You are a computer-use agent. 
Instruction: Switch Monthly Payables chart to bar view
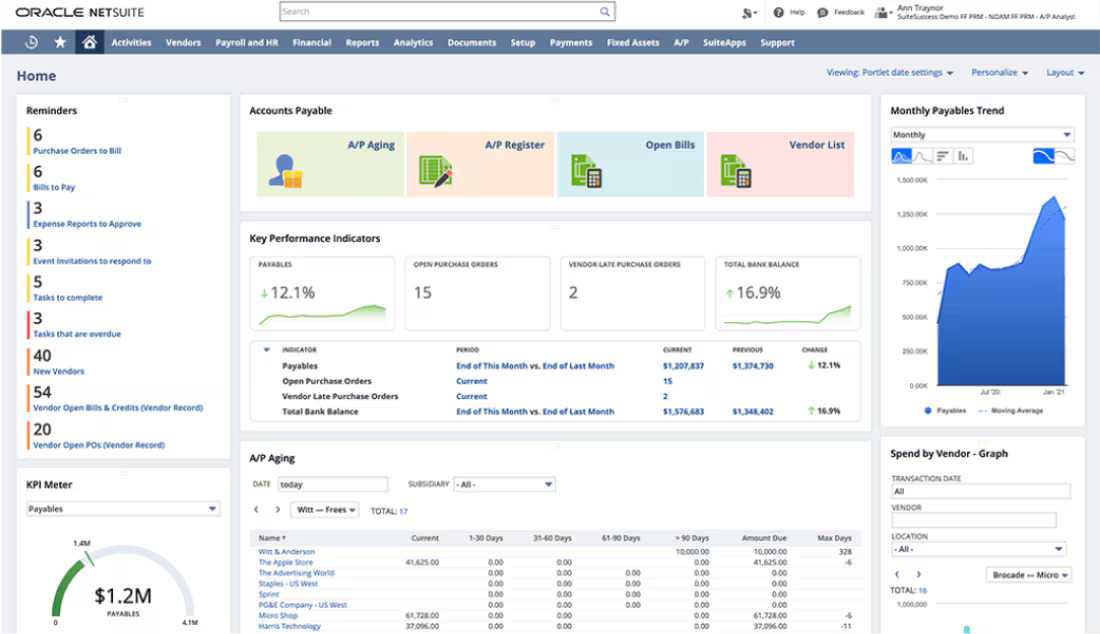coord(963,156)
